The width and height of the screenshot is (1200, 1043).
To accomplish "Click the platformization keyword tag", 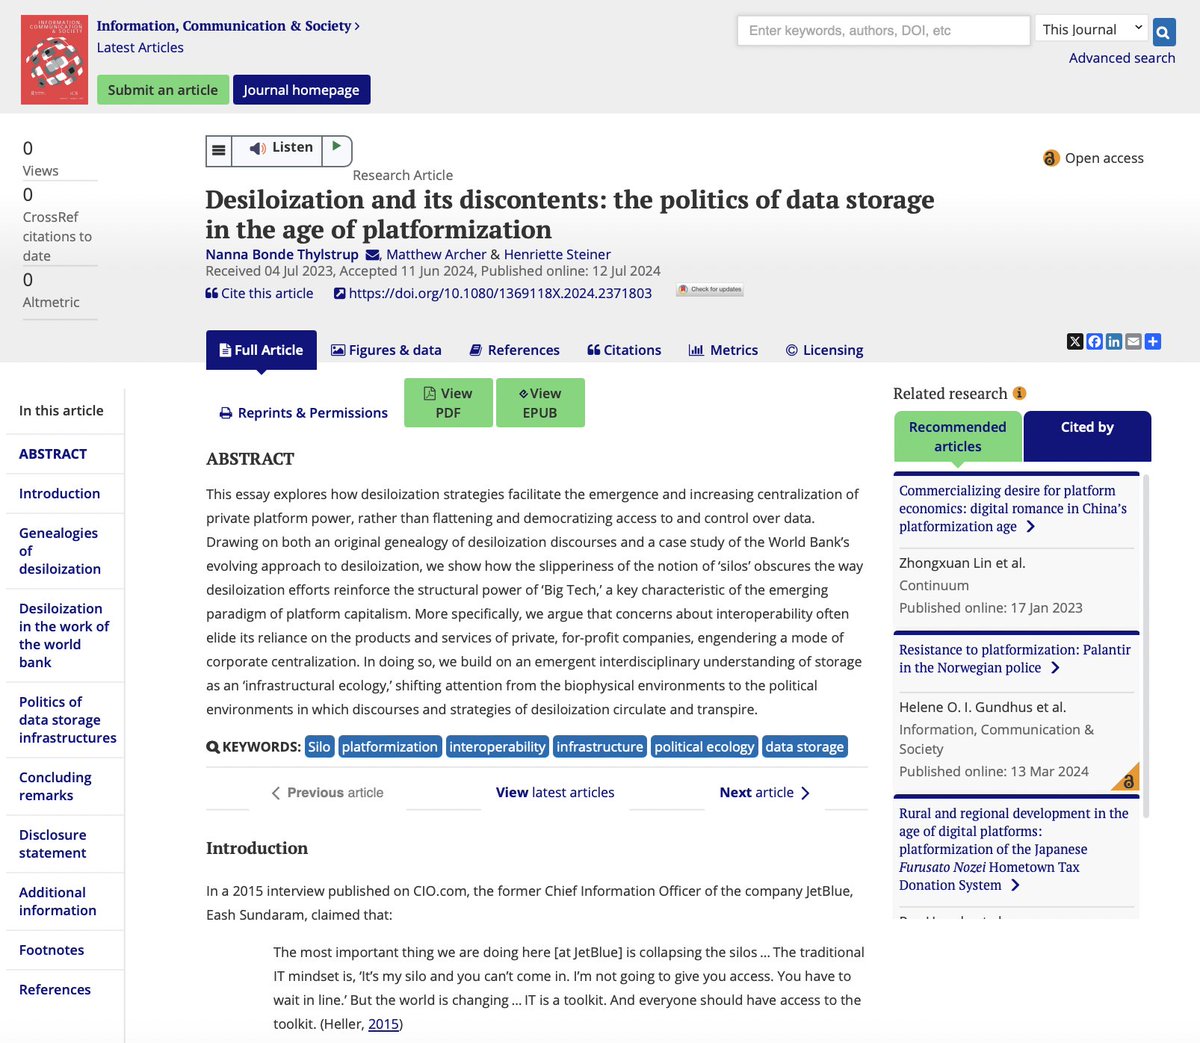I will 390,746.
